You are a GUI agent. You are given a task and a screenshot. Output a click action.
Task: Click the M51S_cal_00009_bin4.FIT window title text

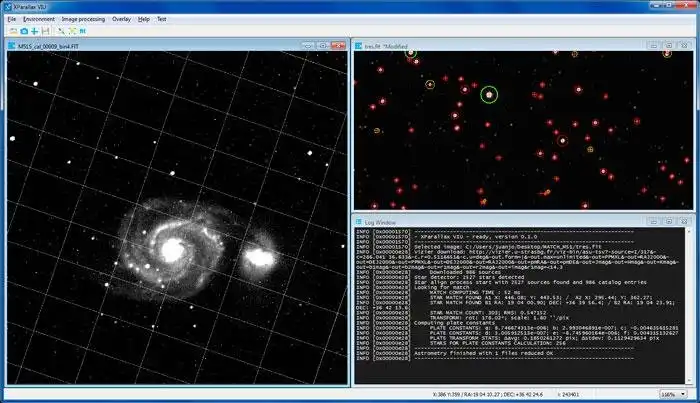[x=48, y=46]
